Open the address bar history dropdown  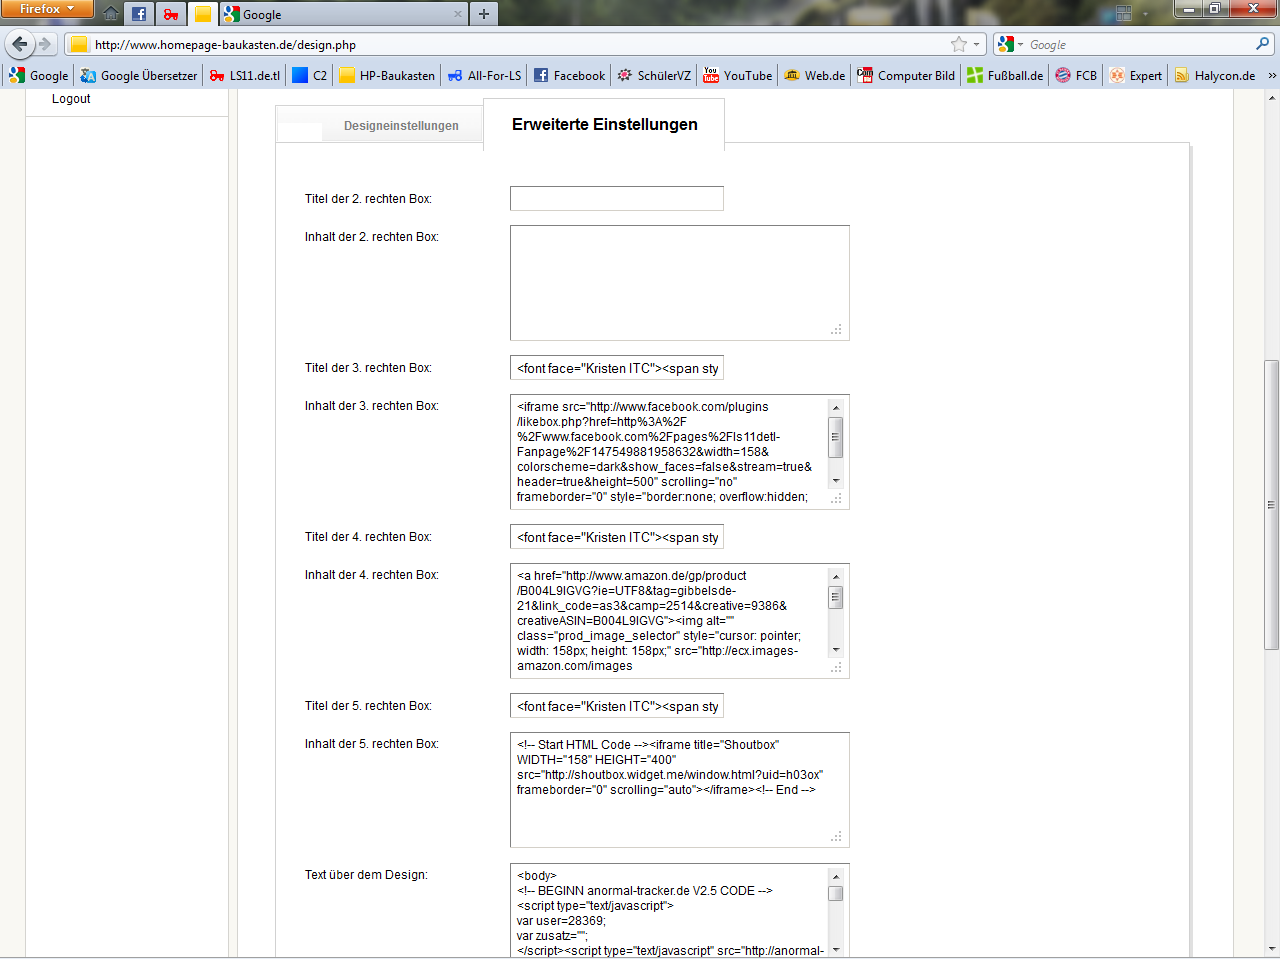[x=977, y=44]
